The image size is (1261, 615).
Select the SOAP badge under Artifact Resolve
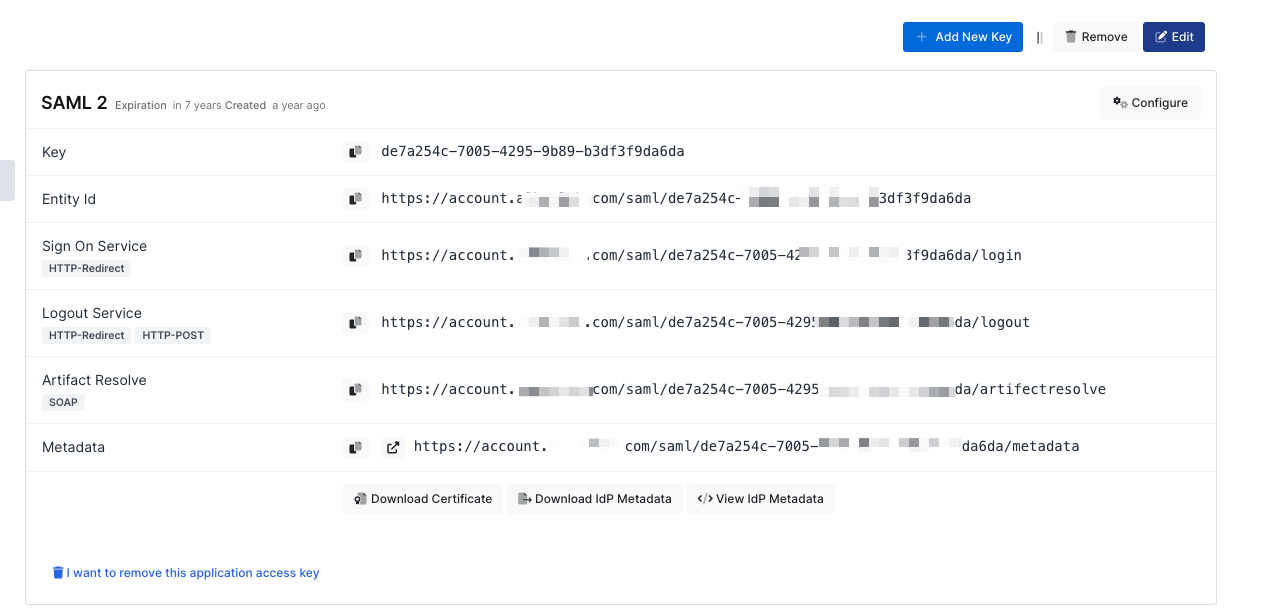(x=64, y=403)
